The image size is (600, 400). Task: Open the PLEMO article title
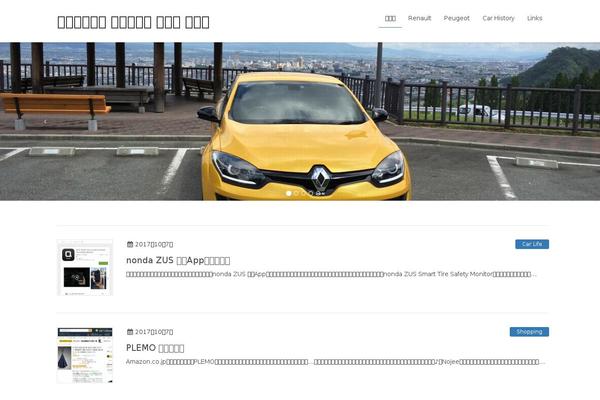click(x=155, y=348)
